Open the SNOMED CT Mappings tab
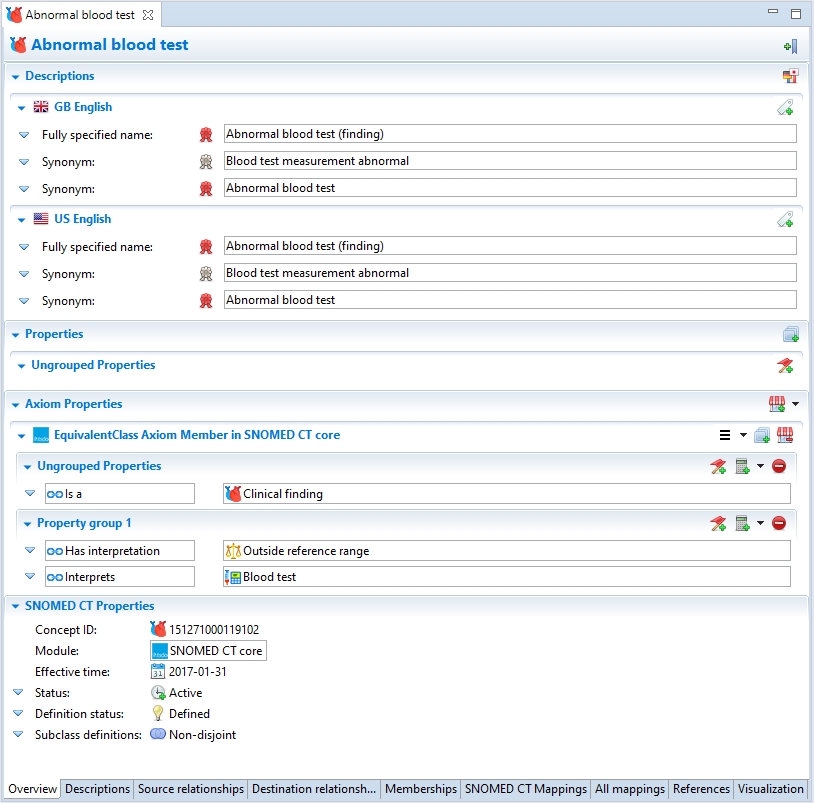This screenshot has height=803, width=814. 525,789
